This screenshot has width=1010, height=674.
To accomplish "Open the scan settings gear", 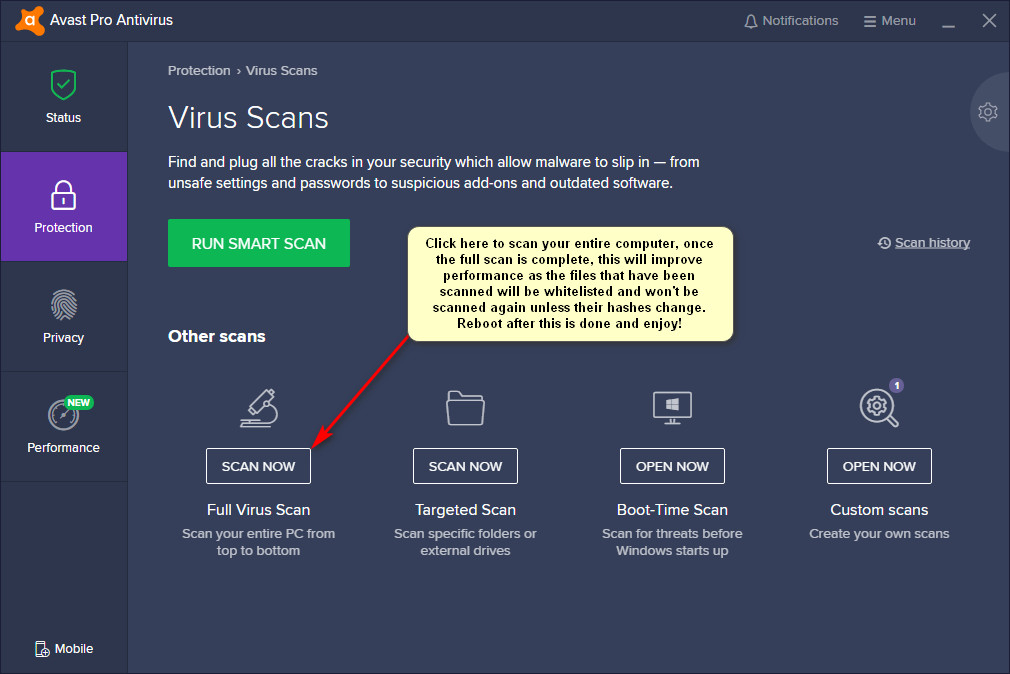I will tap(987, 112).
